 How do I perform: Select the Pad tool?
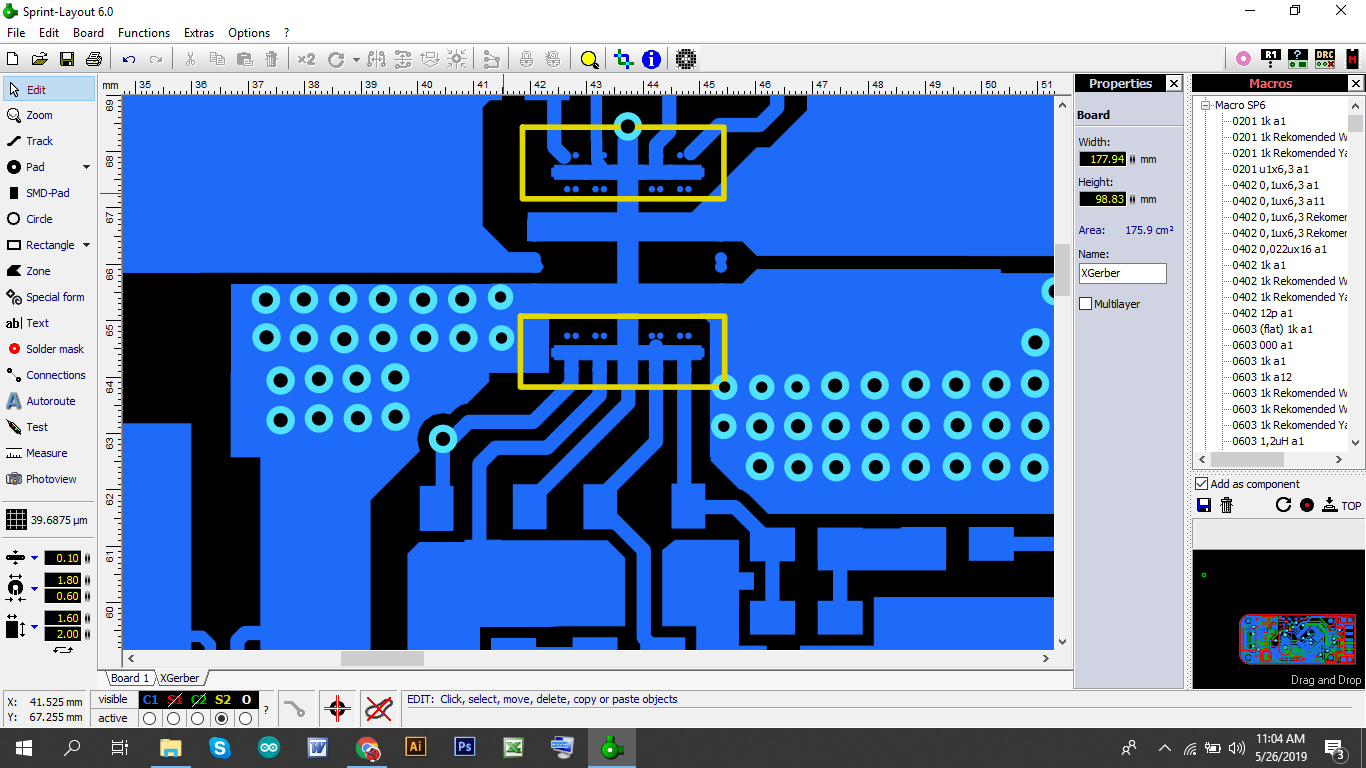[40, 167]
